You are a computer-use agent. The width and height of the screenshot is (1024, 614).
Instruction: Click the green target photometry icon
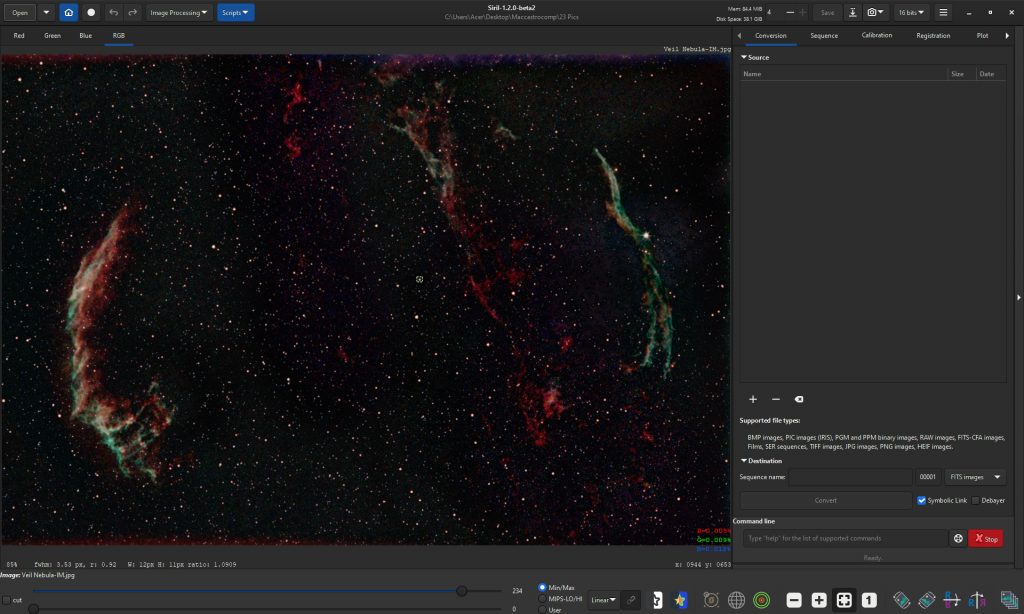[x=761, y=600]
